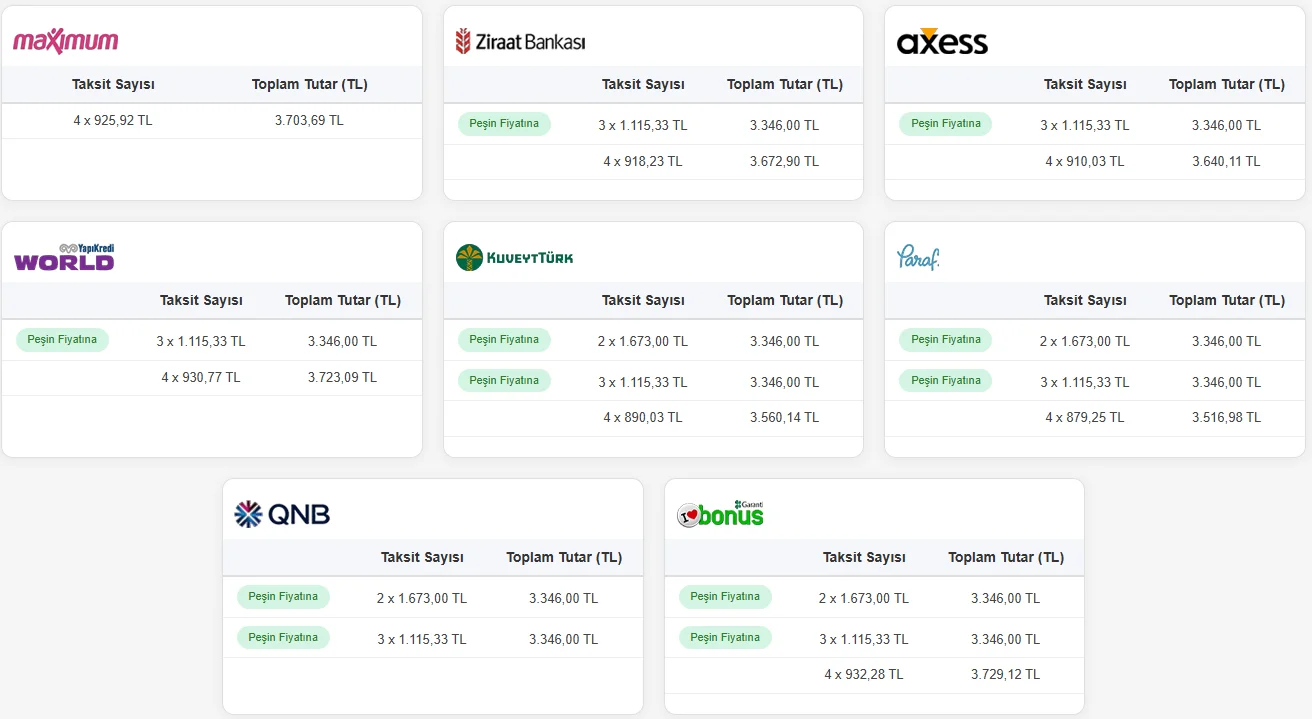Click Paraf Taksit Sayısı column header
The image size is (1312, 719).
point(1085,301)
